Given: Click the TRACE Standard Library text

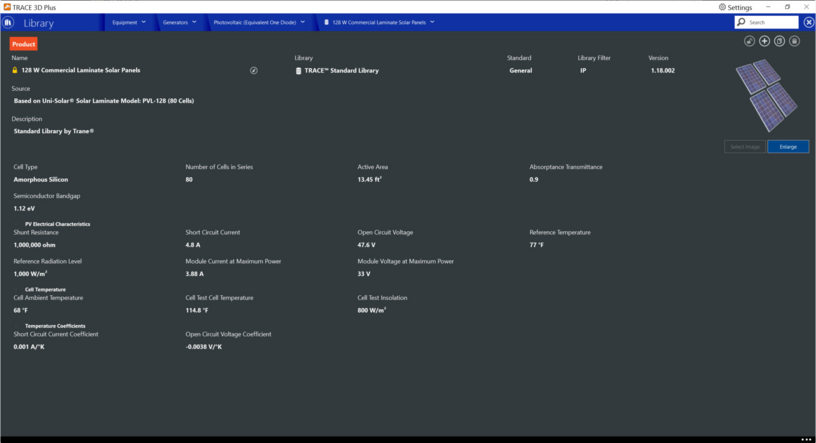Looking at the screenshot, I should coord(341,71).
